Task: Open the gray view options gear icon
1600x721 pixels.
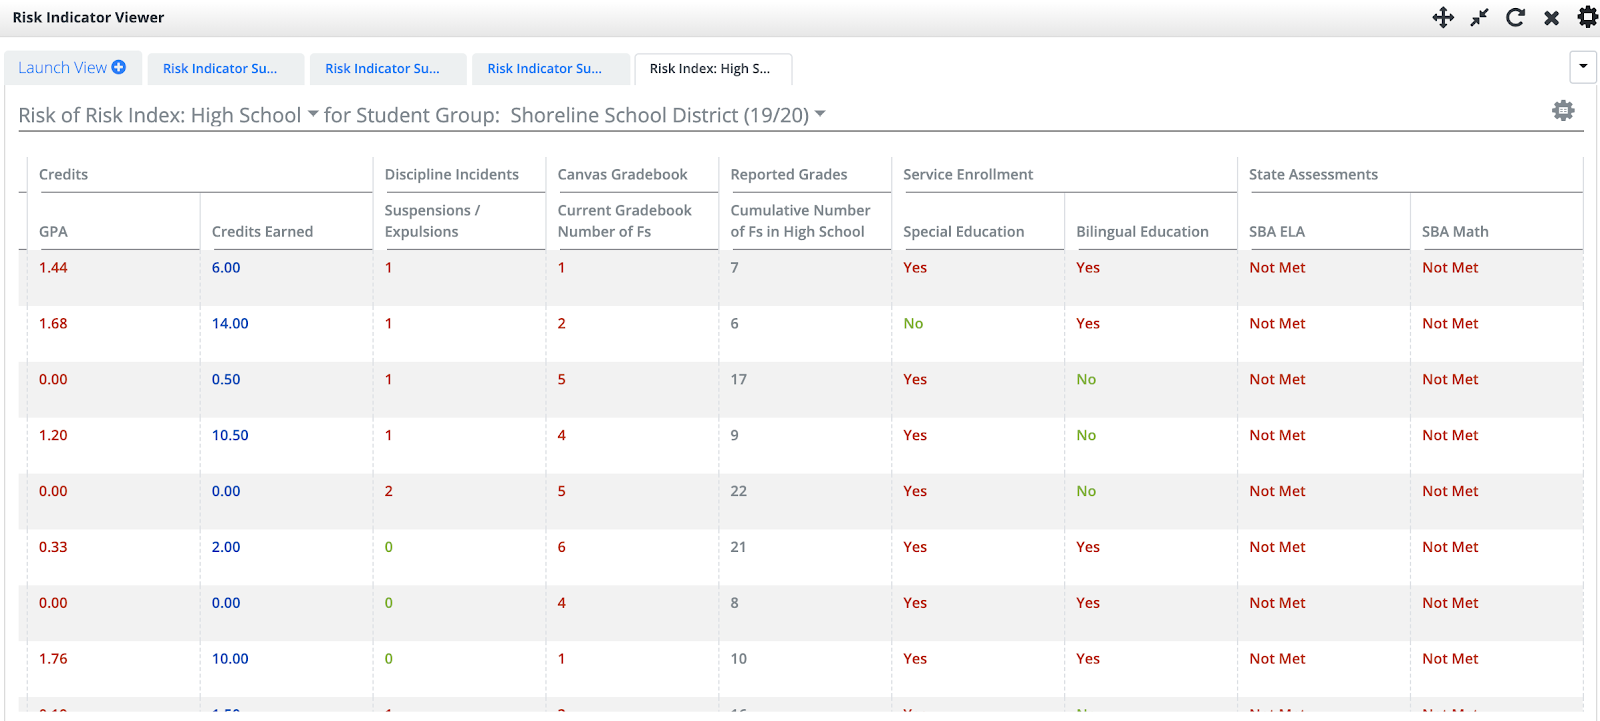Action: [x=1563, y=110]
